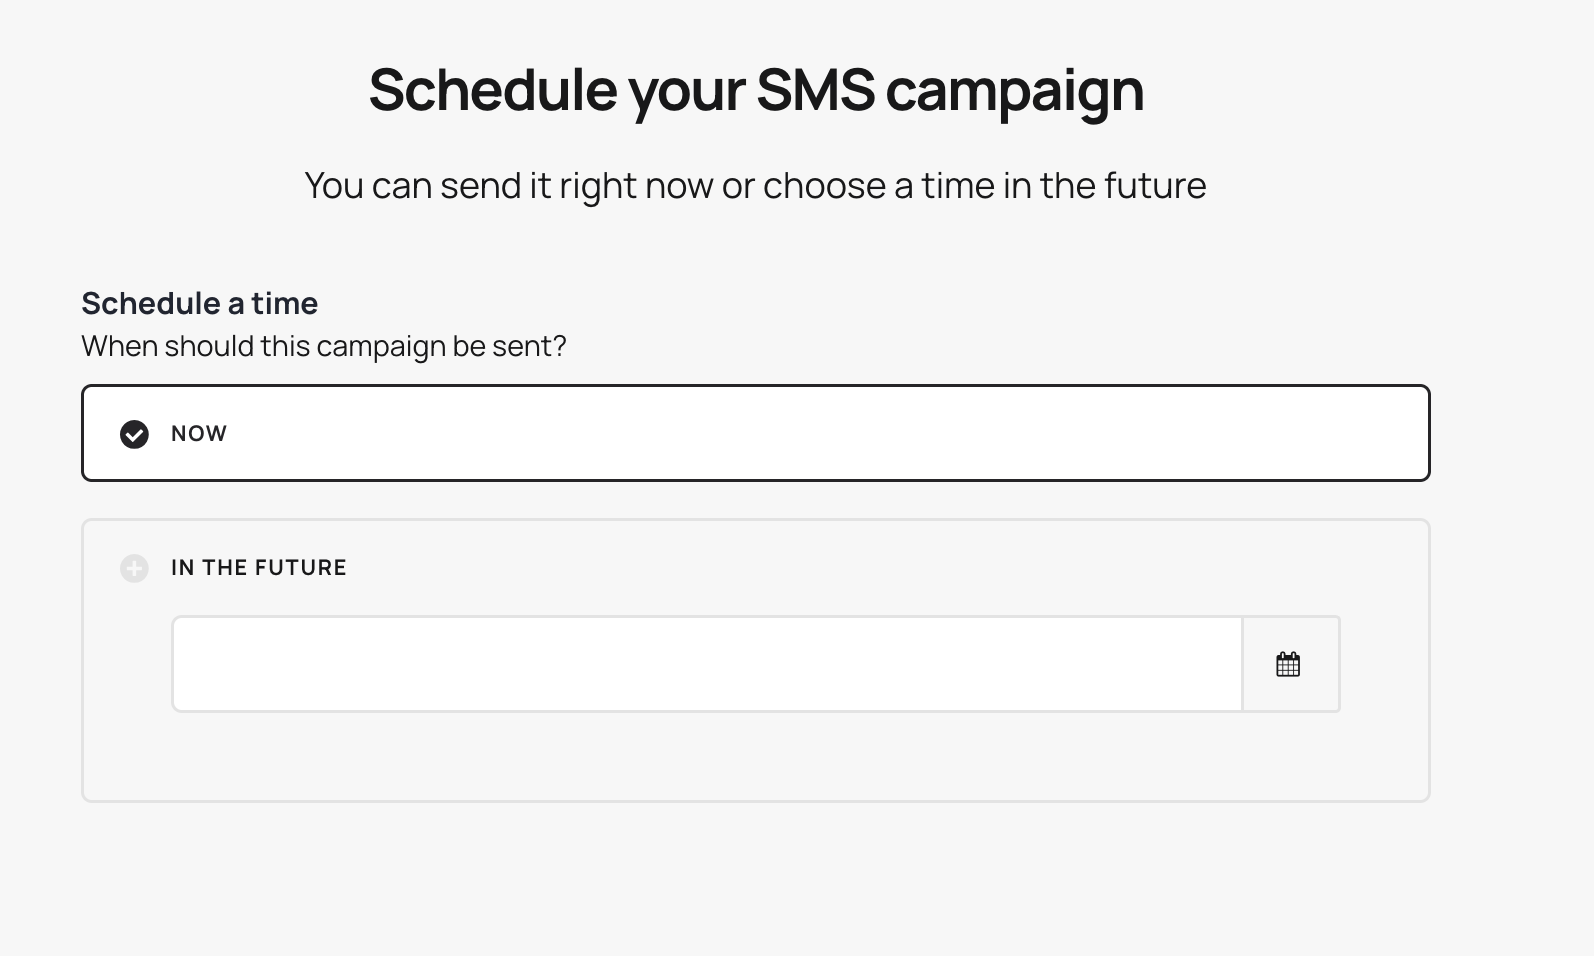The image size is (1594, 956).
Task: Click the word "Schedule" in the page title
Action: pyautogui.click(x=493, y=90)
